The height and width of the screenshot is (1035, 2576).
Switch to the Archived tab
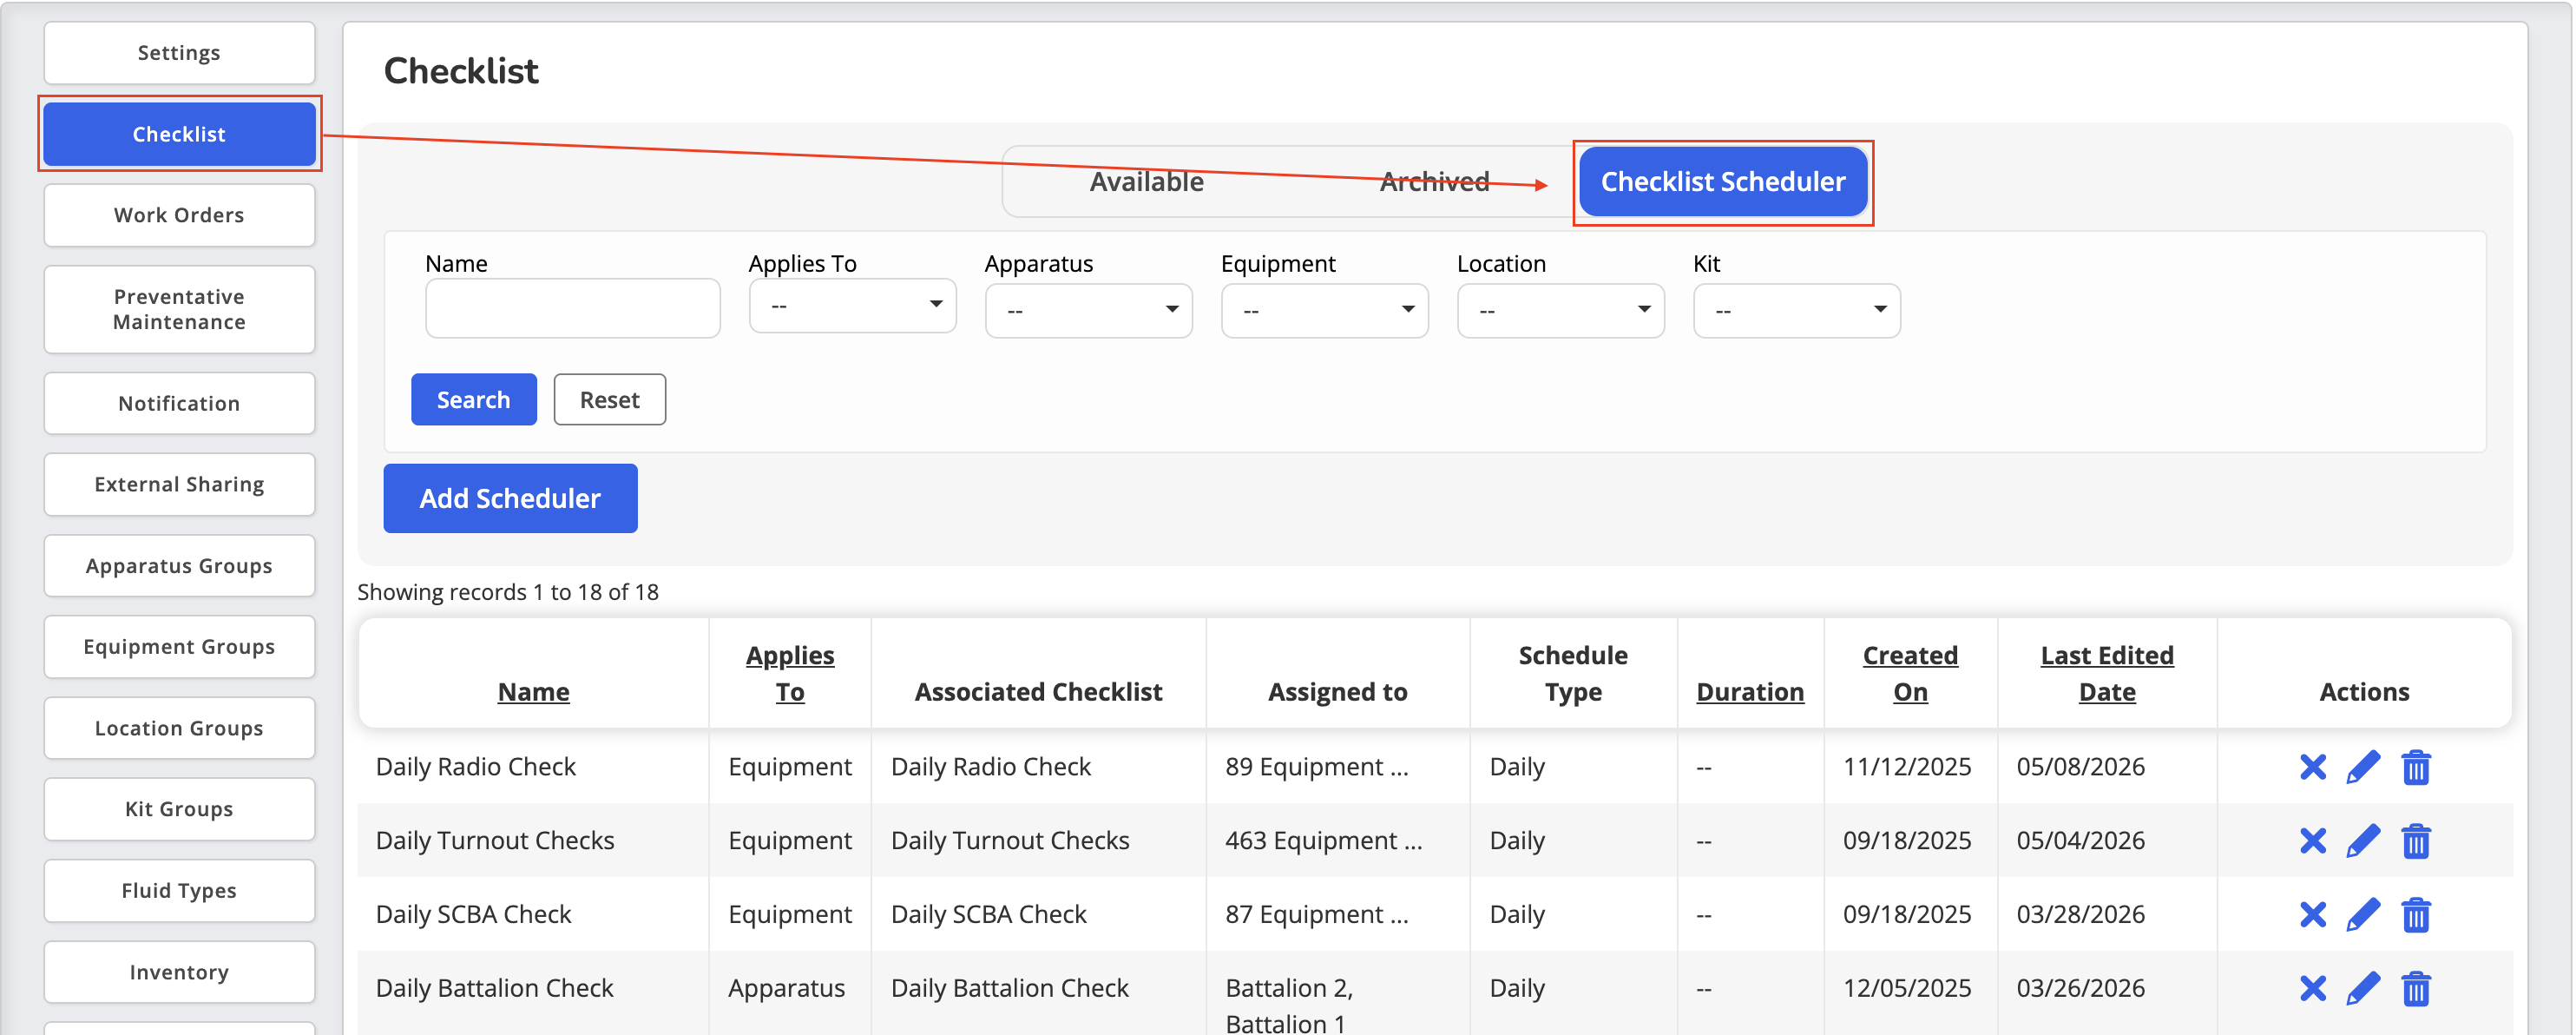[1434, 182]
